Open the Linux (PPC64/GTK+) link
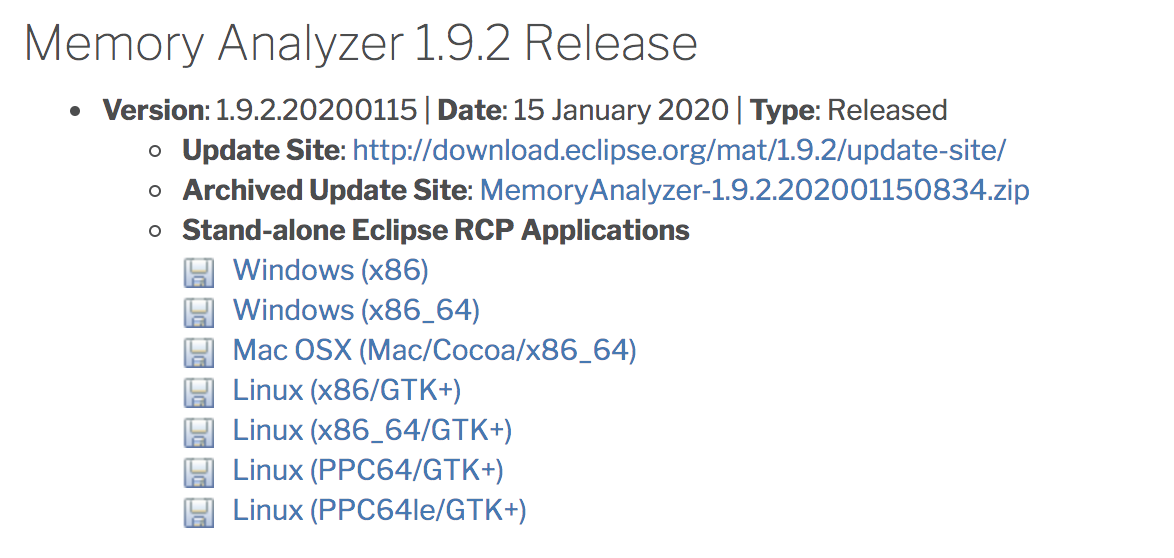Screen dimensions: 1174x558 tap(368, 470)
